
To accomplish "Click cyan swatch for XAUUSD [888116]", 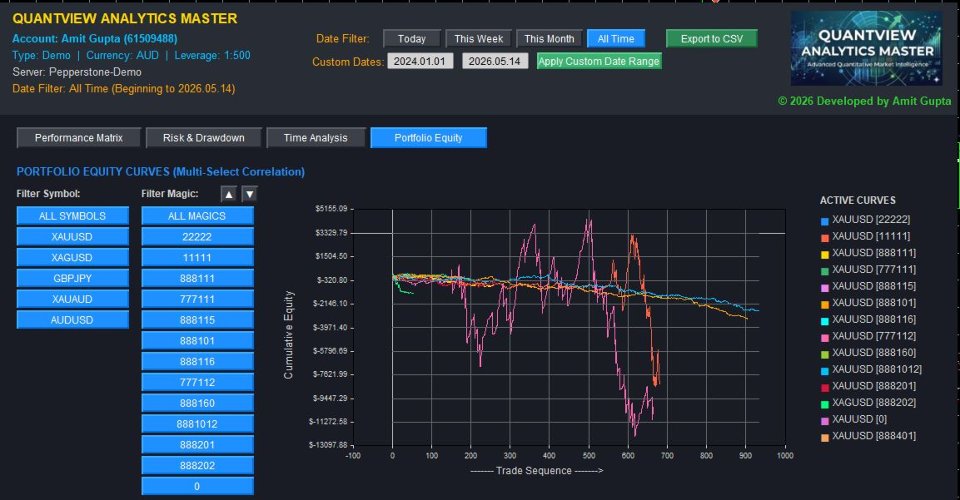I will [825, 321].
